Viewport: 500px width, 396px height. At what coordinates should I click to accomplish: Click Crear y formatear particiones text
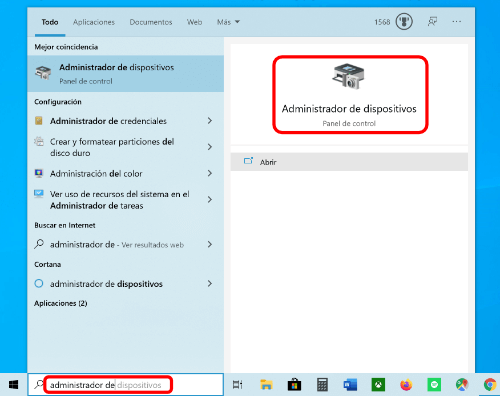point(112,147)
